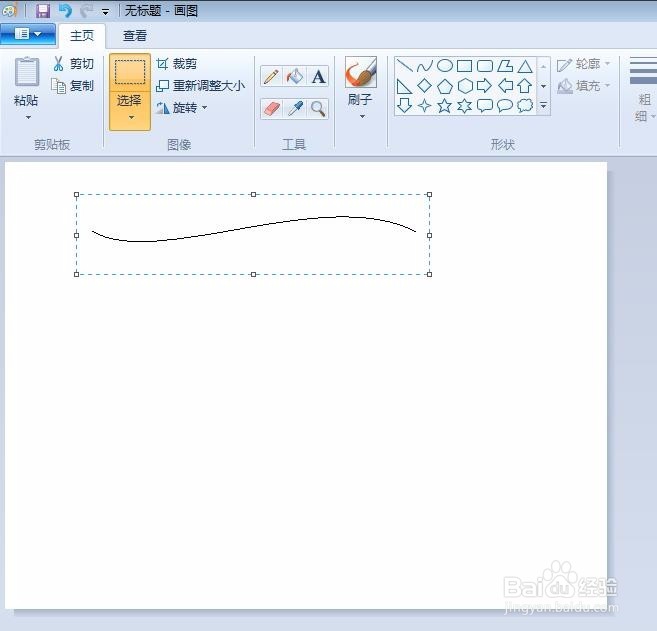This screenshot has width=657, height=631.
Task: Click the left-middle selection handle
Action: click(x=76, y=235)
